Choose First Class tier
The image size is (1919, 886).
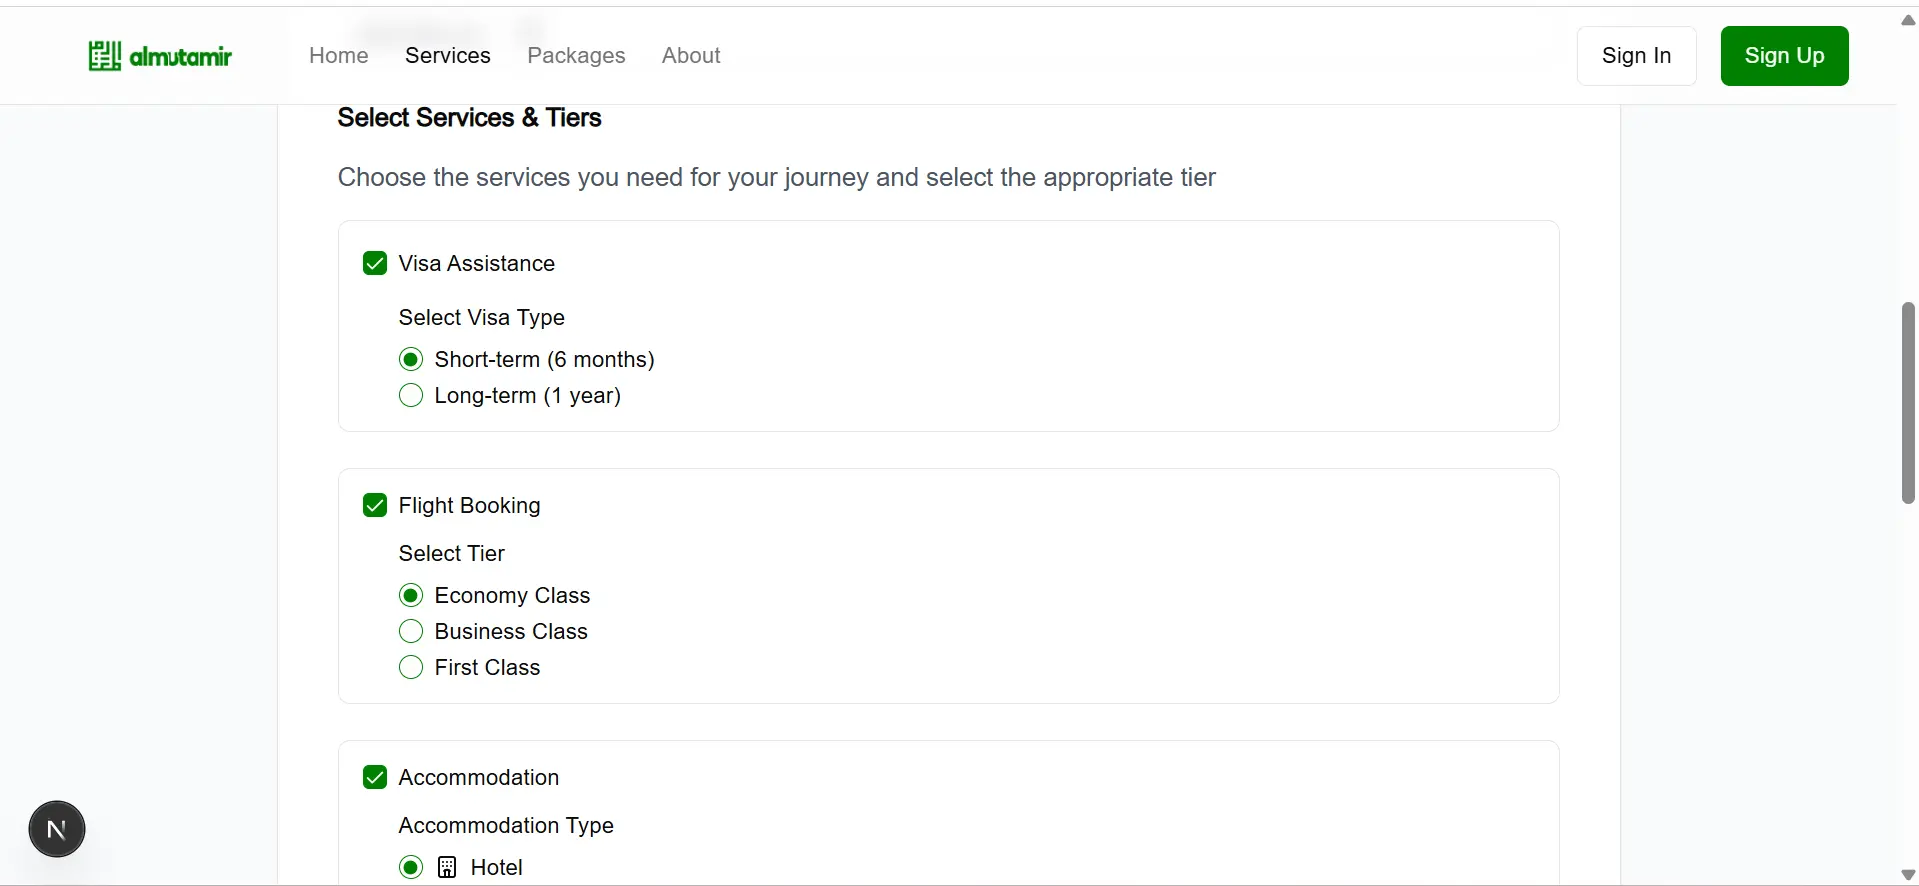[411, 667]
